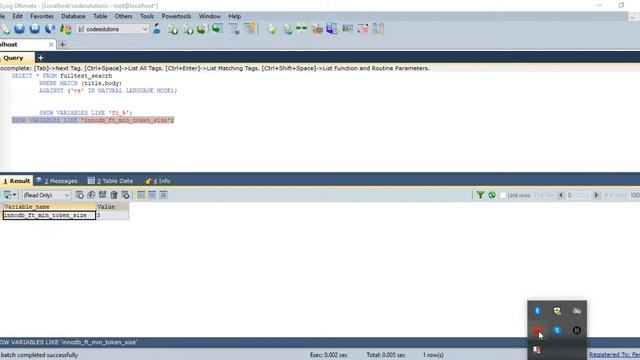Open the Tools menu
Screen dimensions: 640x360
tap(147, 16)
